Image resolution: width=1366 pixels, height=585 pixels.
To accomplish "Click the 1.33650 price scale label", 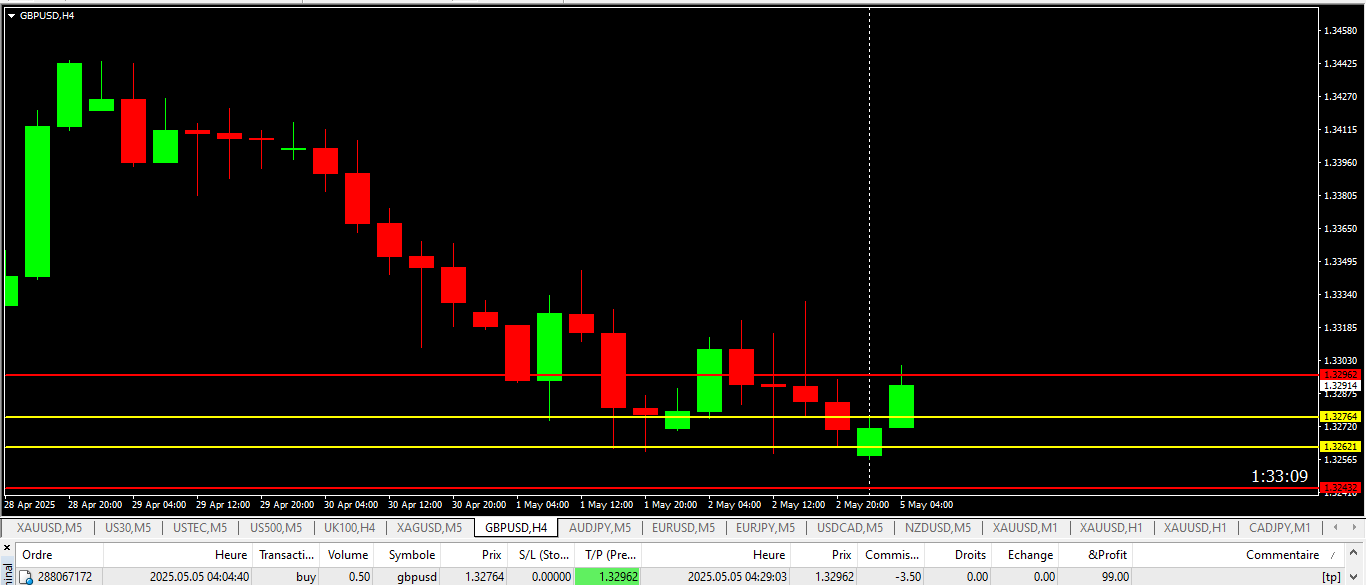I will (x=1340, y=228).
